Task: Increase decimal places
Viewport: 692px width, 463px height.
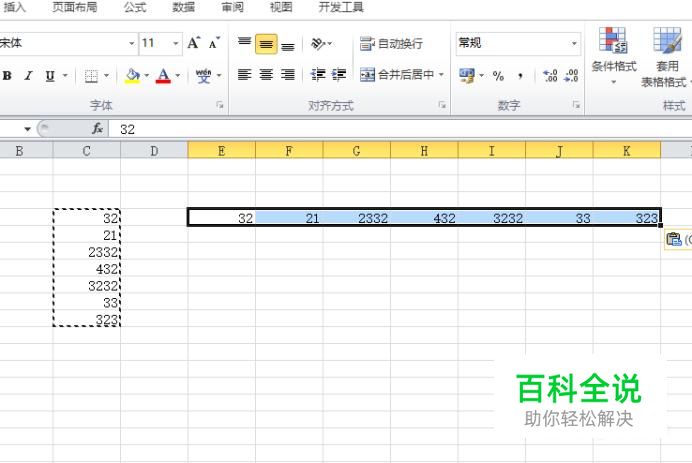Action: (550, 75)
